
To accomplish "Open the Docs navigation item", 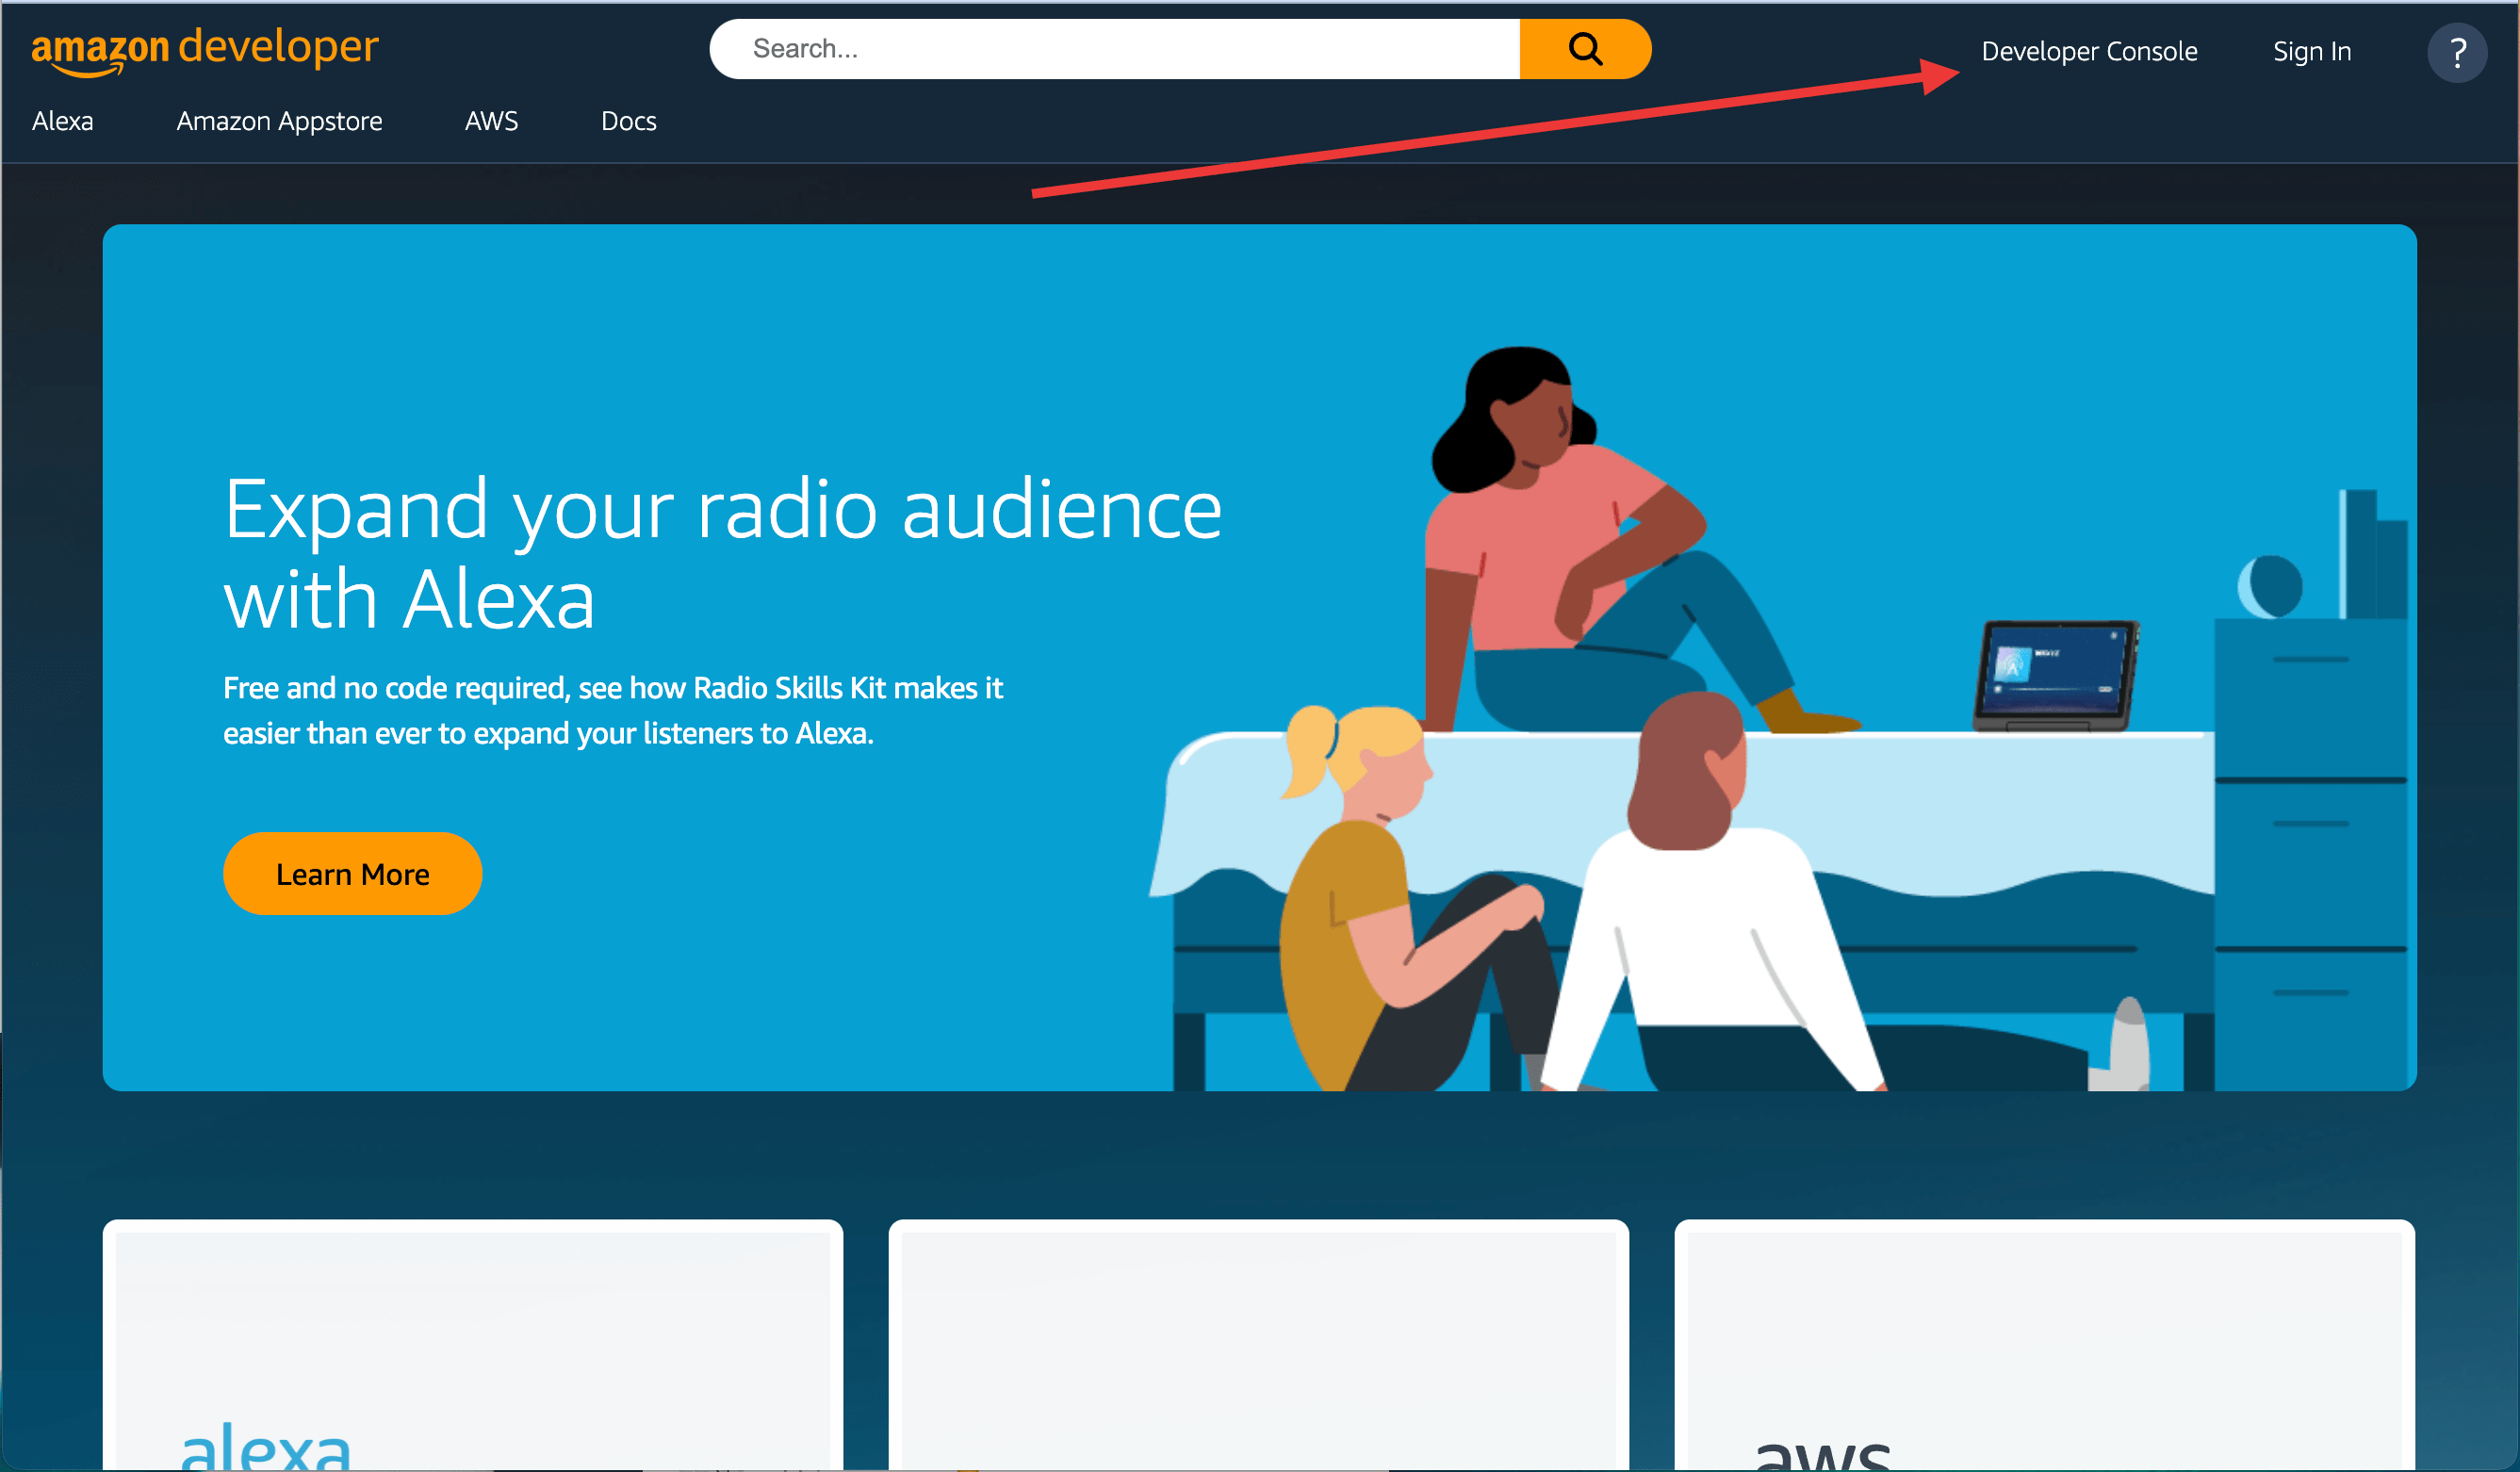I will tap(628, 121).
